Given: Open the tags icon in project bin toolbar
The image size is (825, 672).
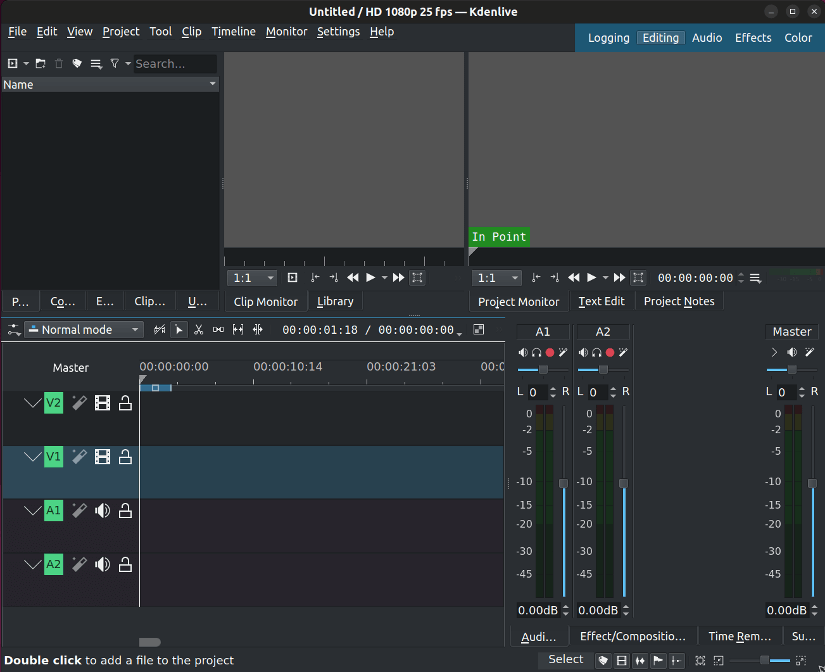Looking at the screenshot, I should point(77,64).
